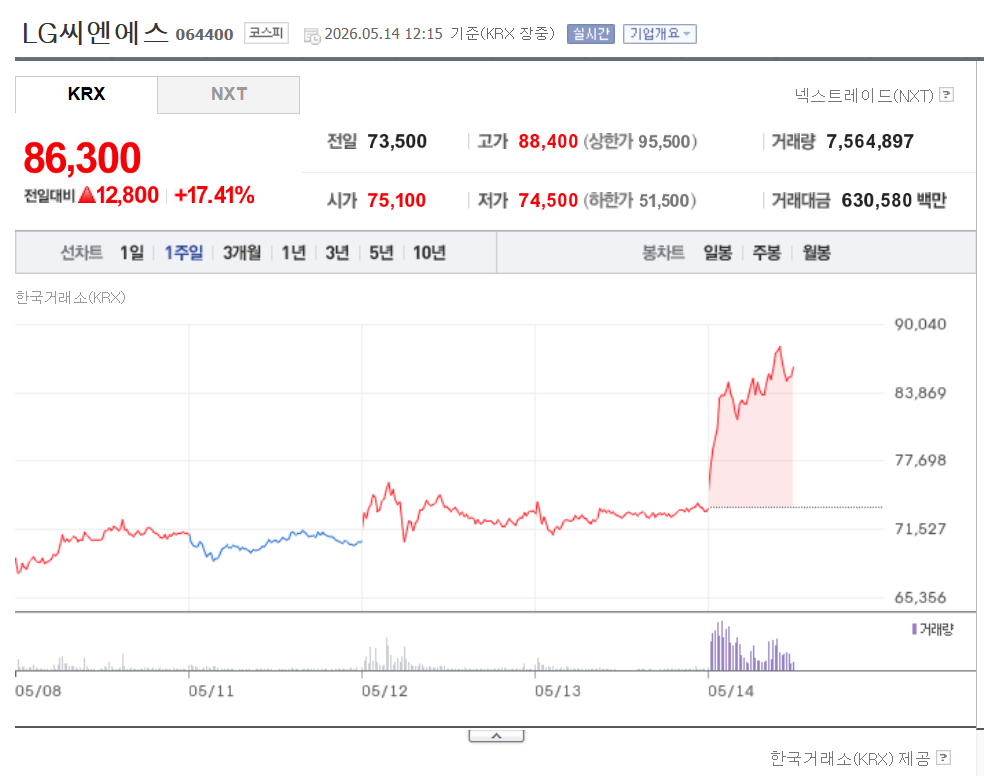Screen dimensions: 984x776
Task: Select the 3년 line chart period
Action: point(337,253)
